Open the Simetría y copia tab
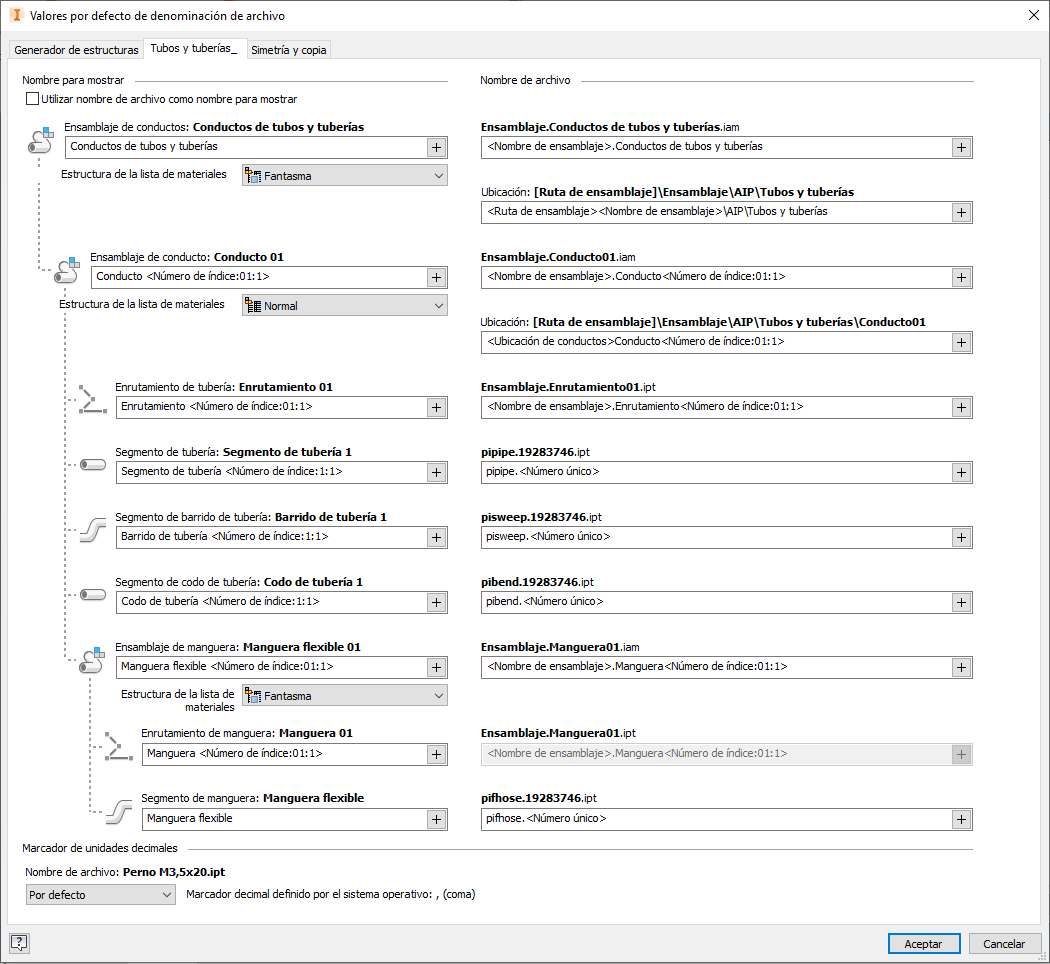The image size is (1050, 964). [288, 50]
